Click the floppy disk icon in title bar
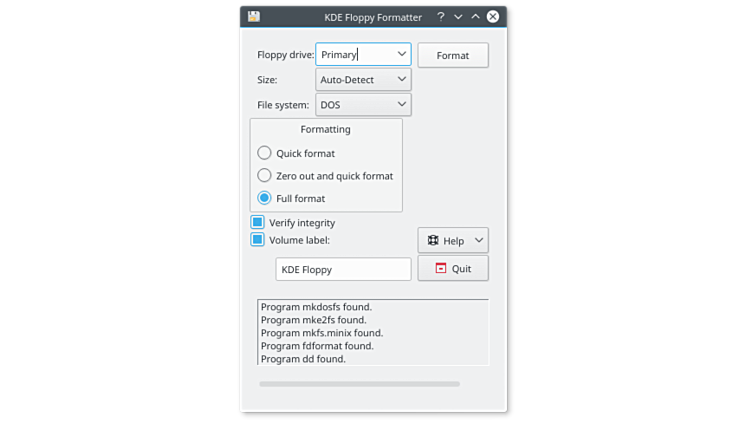The image size is (752, 423). [x=254, y=17]
